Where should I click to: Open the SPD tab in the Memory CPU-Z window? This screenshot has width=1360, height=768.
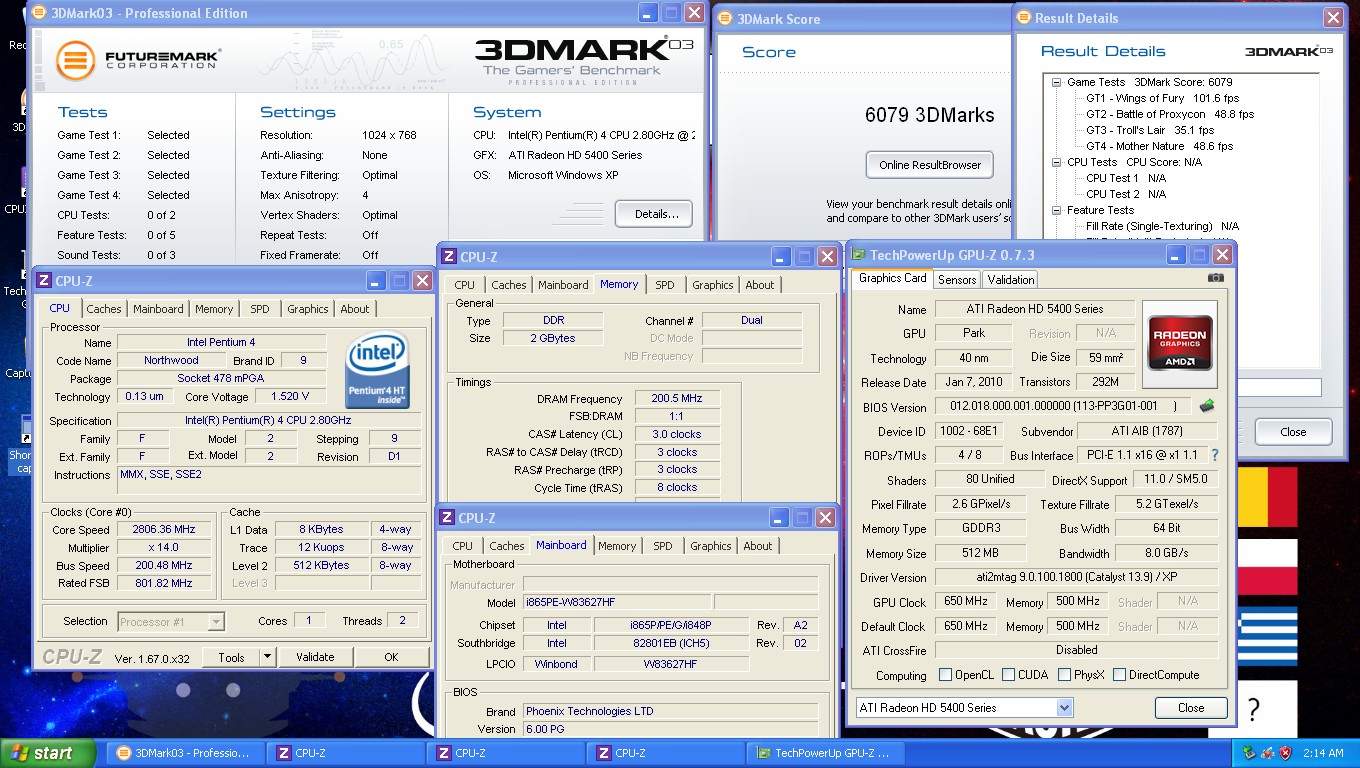click(664, 285)
